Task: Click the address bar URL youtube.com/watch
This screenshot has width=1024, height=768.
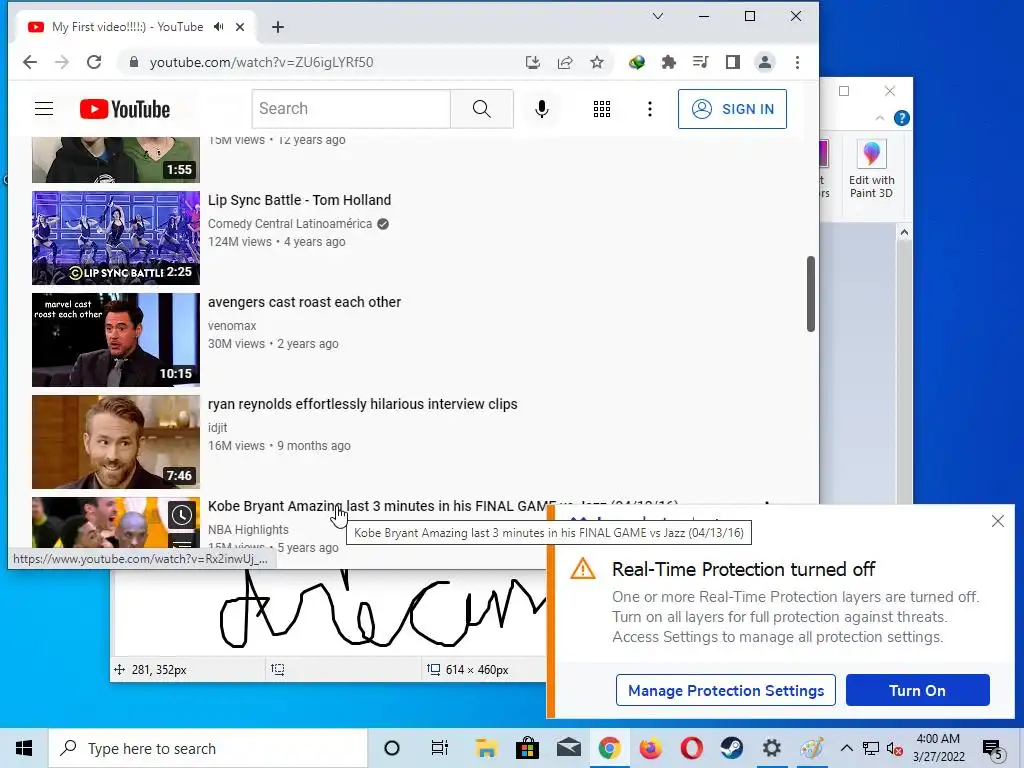Action: (261, 62)
